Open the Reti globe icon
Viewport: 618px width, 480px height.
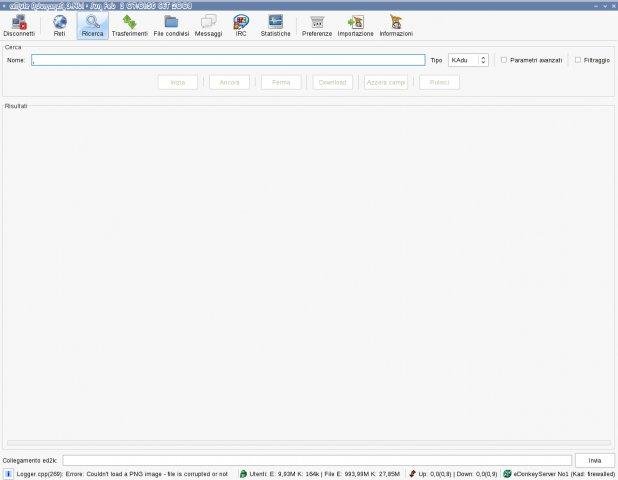(x=60, y=22)
